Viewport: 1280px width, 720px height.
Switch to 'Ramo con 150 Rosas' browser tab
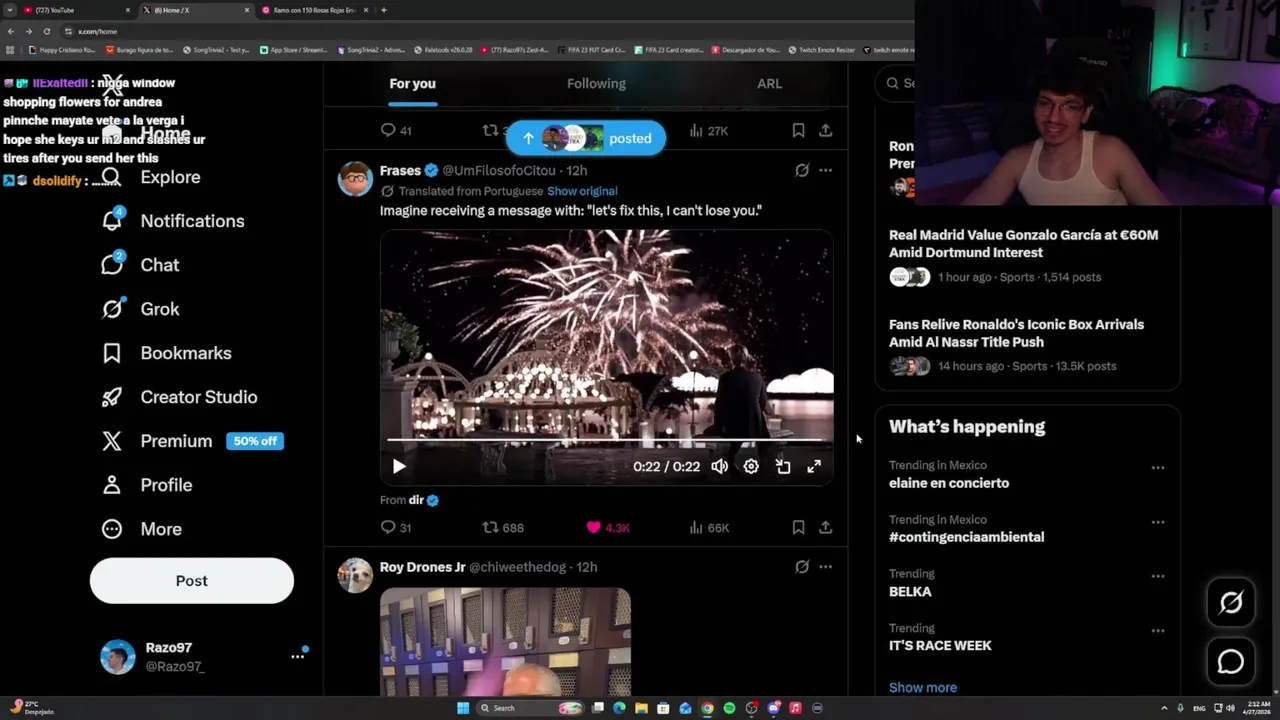click(314, 10)
